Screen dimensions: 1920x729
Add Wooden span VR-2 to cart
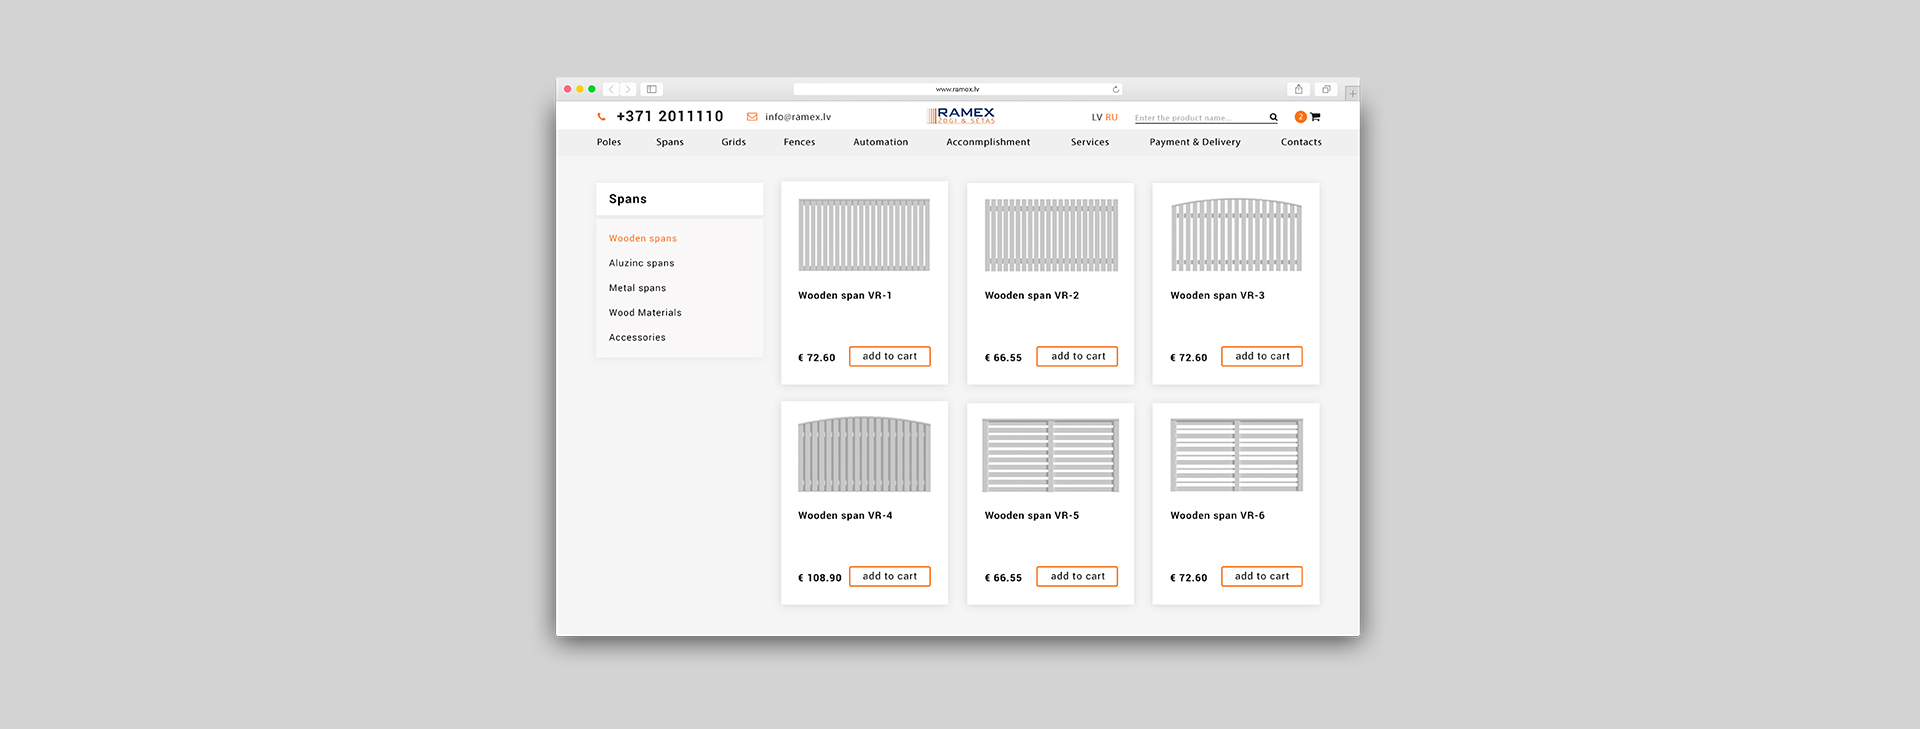click(x=1078, y=356)
